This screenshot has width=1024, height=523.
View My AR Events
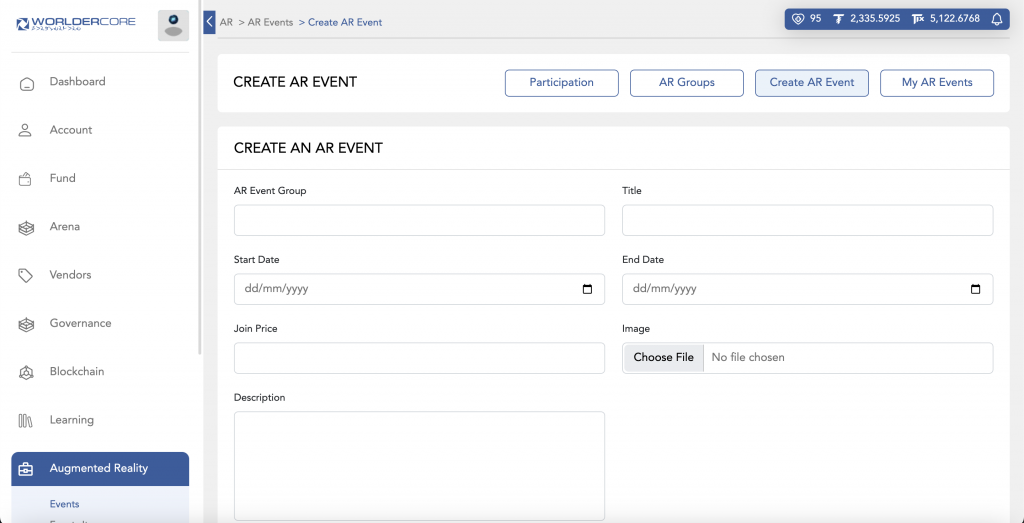[937, 83]
